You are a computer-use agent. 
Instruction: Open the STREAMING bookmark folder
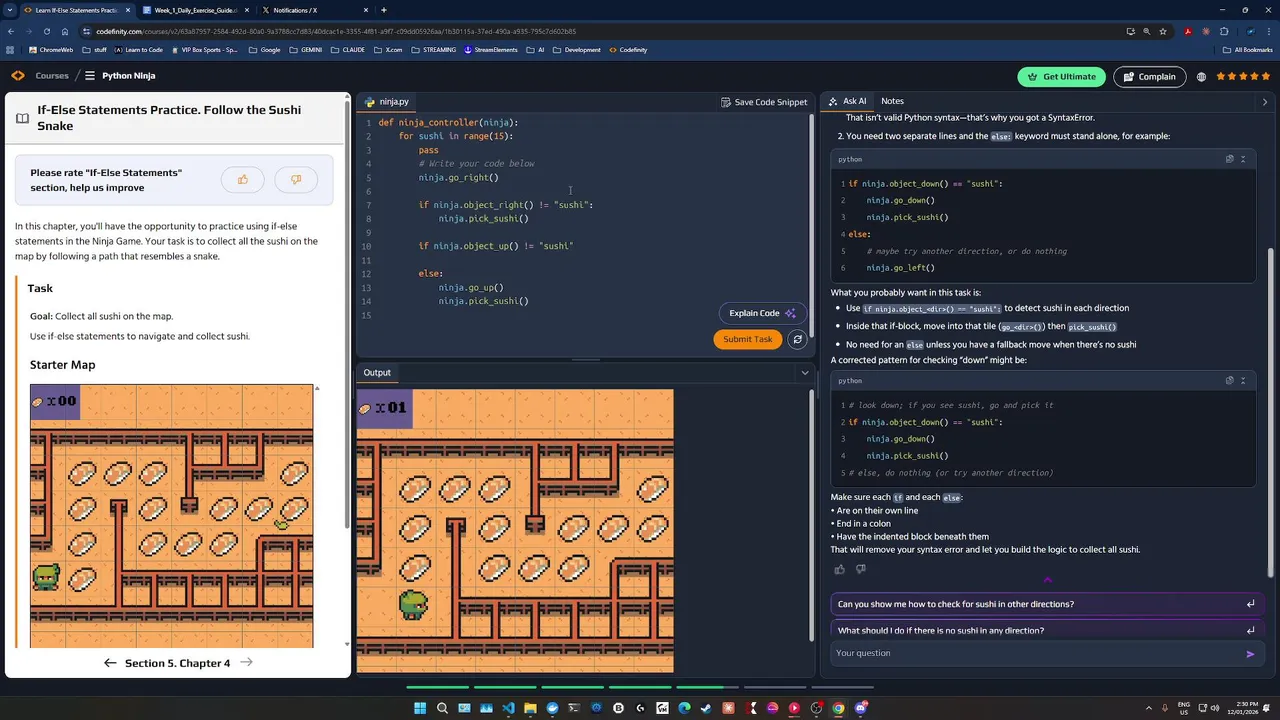[x=434, y=50]
